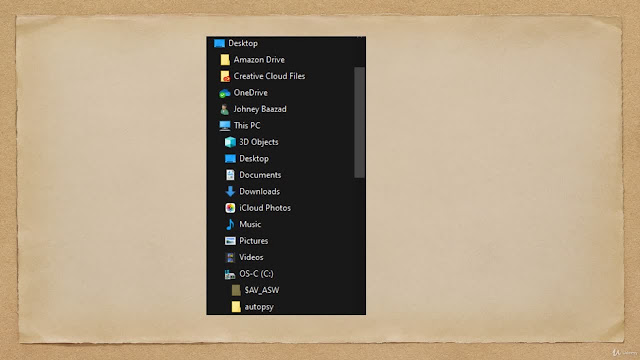Select Desktop under This PC
The height and width of the screenshot is (360, 640).
point(247,158)
